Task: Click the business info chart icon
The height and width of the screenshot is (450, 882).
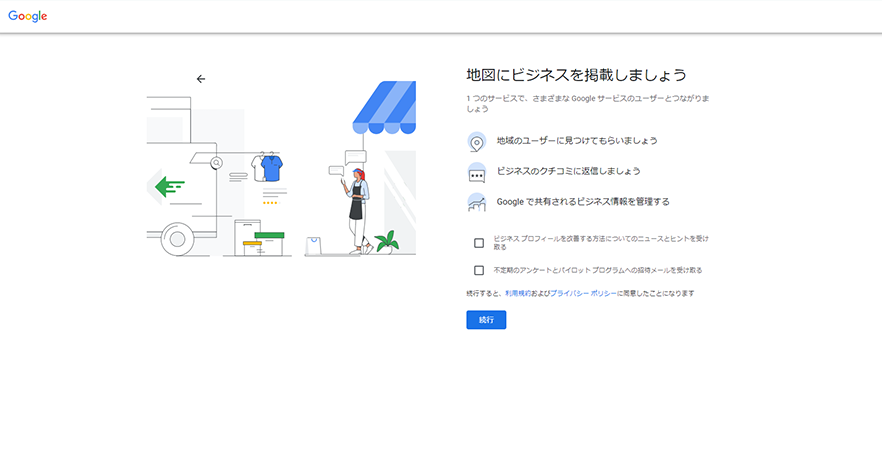Action: [476, 202]
